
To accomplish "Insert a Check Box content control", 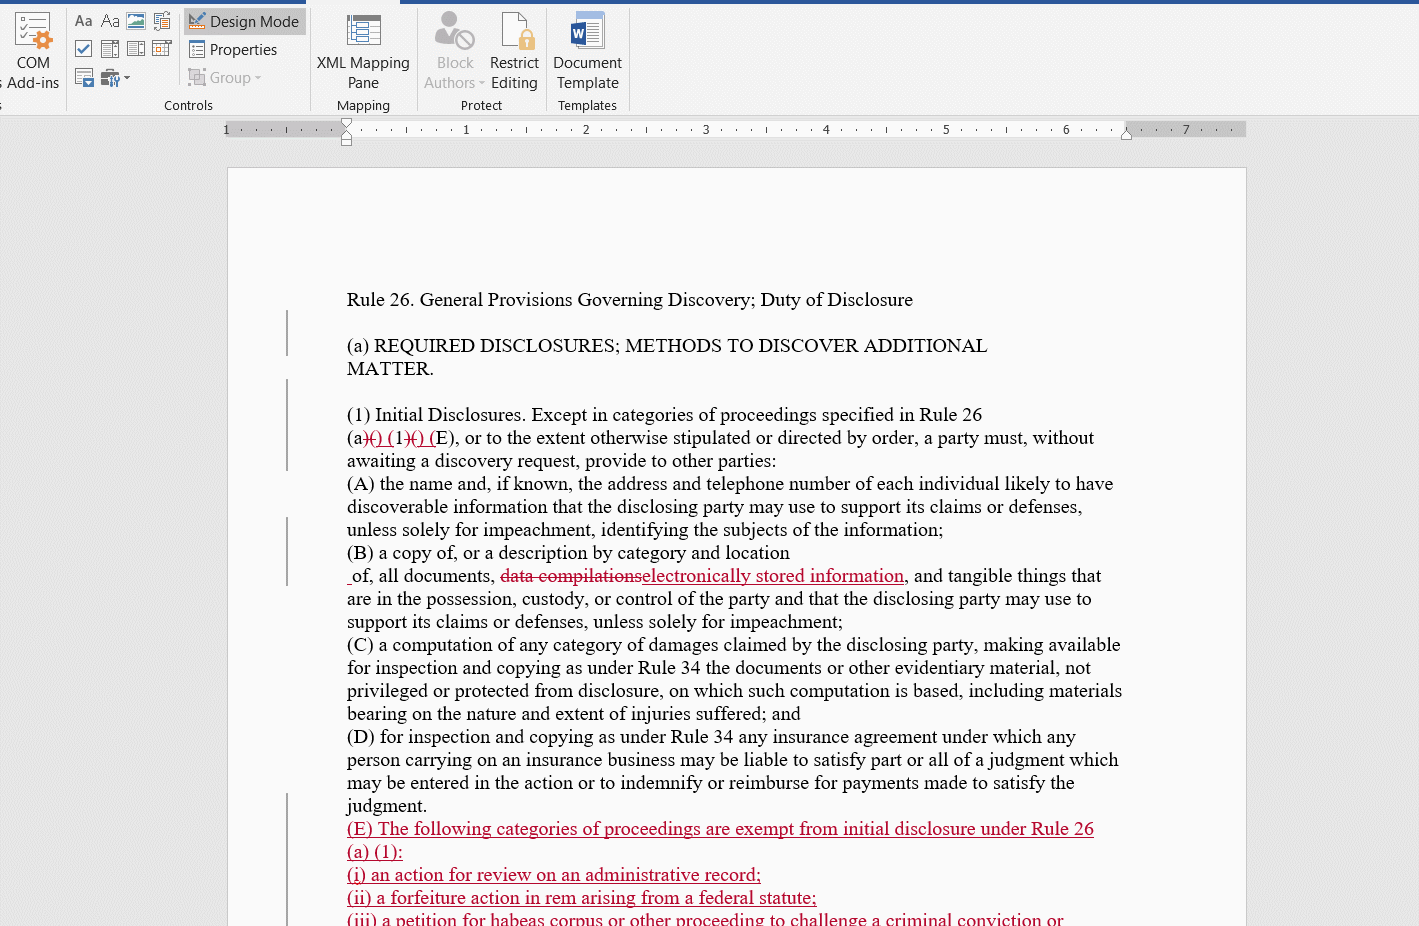I will coord(83,48).
